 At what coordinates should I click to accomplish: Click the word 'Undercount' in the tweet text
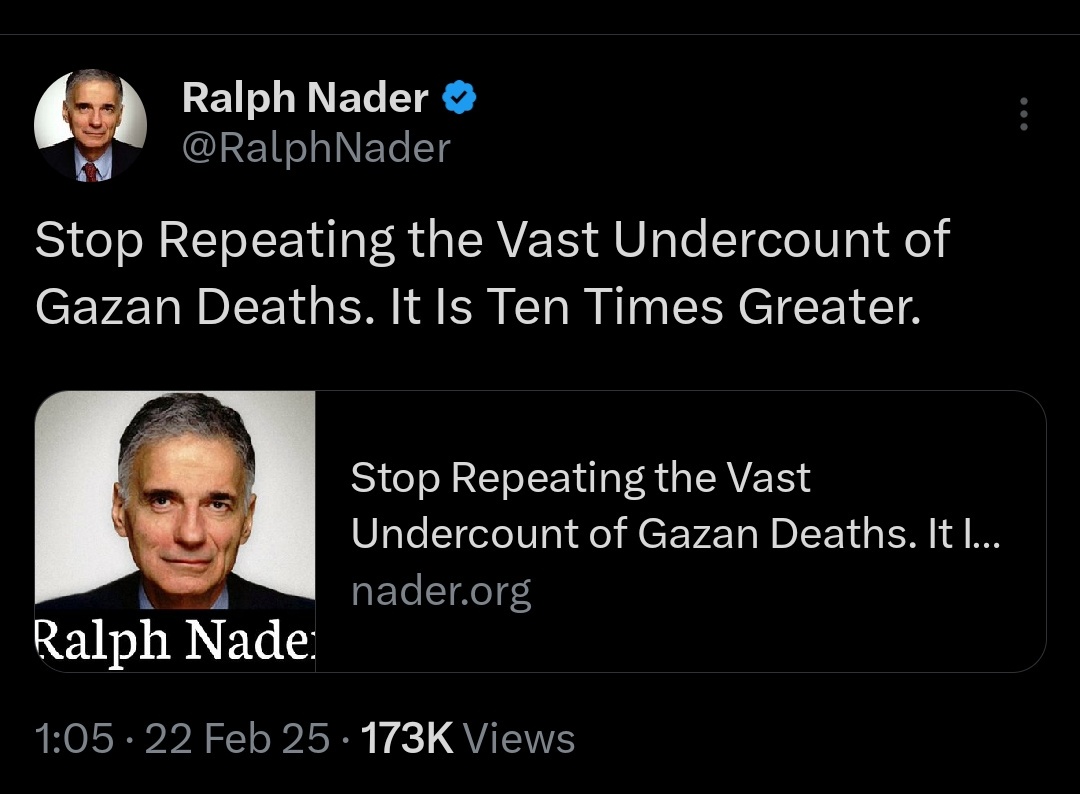click(x=751, y=240)
